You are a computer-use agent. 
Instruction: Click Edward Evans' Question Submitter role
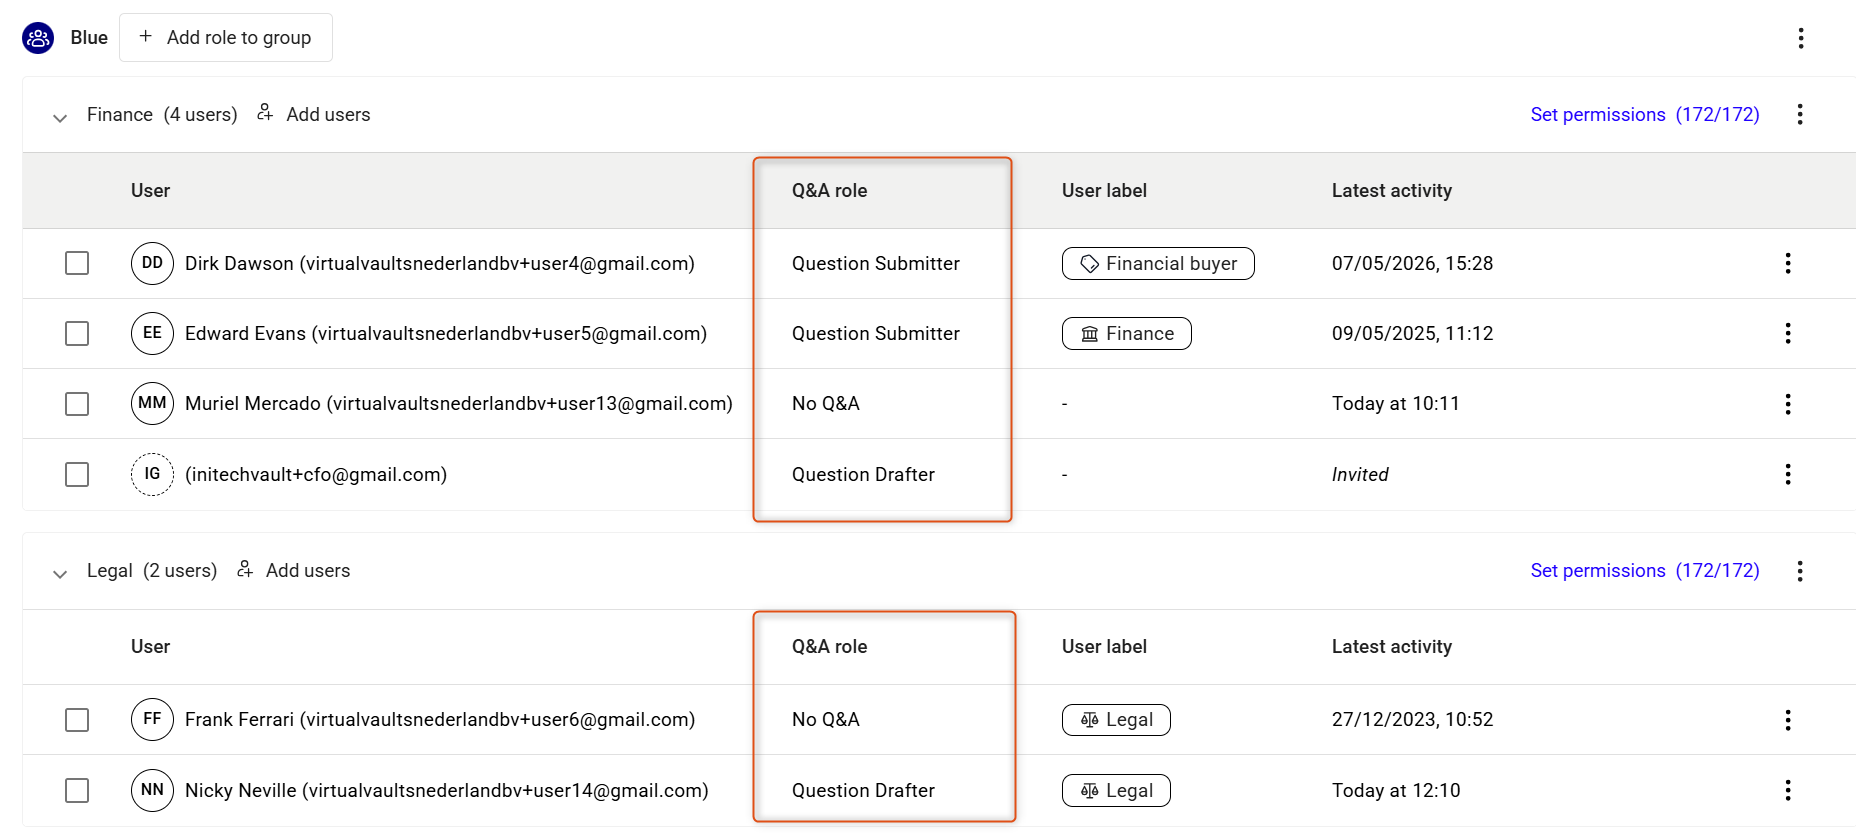click(876, 333)
